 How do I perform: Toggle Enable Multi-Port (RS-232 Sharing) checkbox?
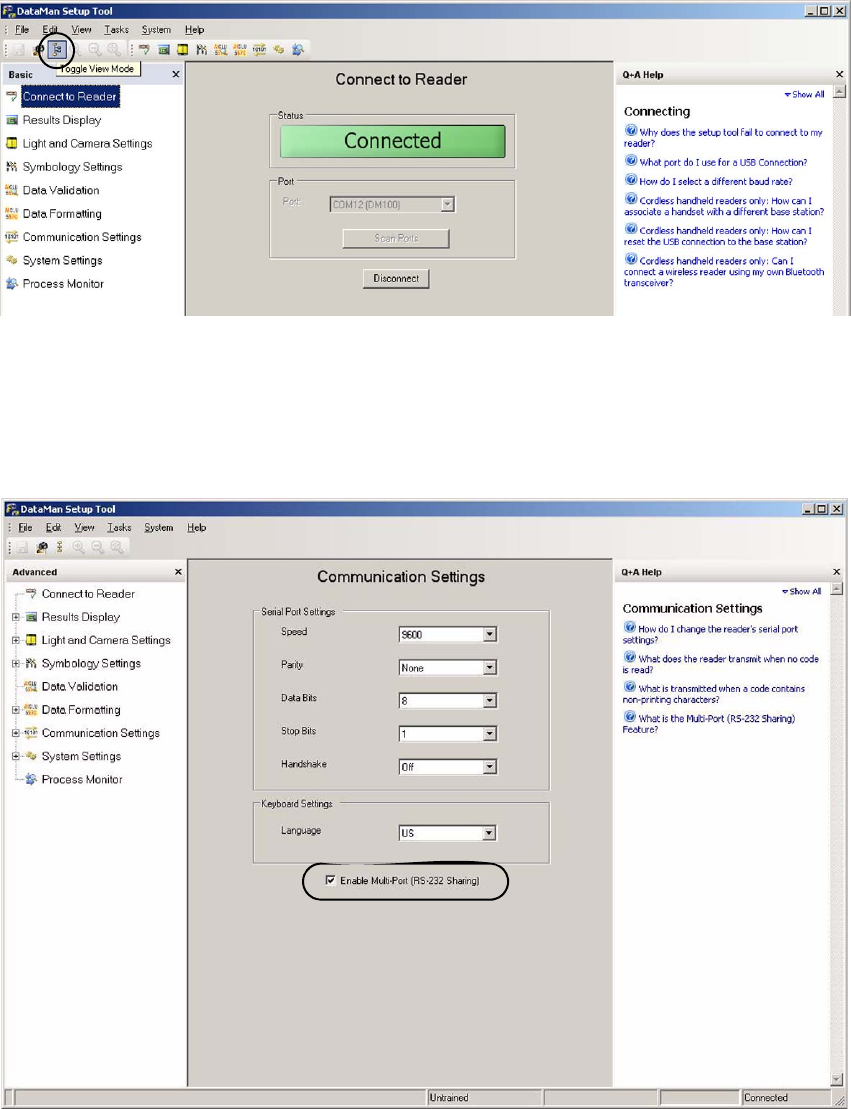[x=330, y=880]
